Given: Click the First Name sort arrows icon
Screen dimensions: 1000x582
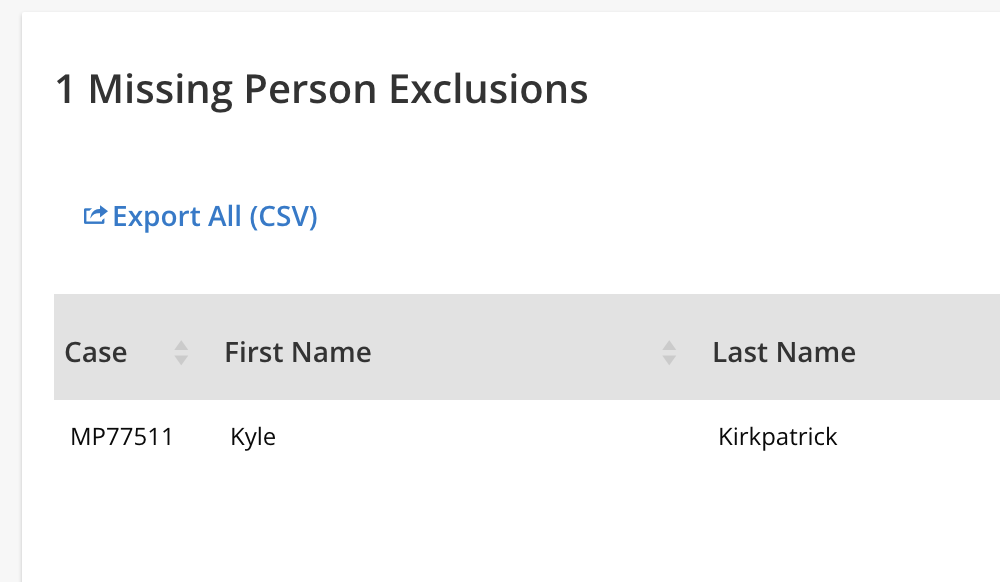Looking at the screenshot, I should tap(669, 352).
